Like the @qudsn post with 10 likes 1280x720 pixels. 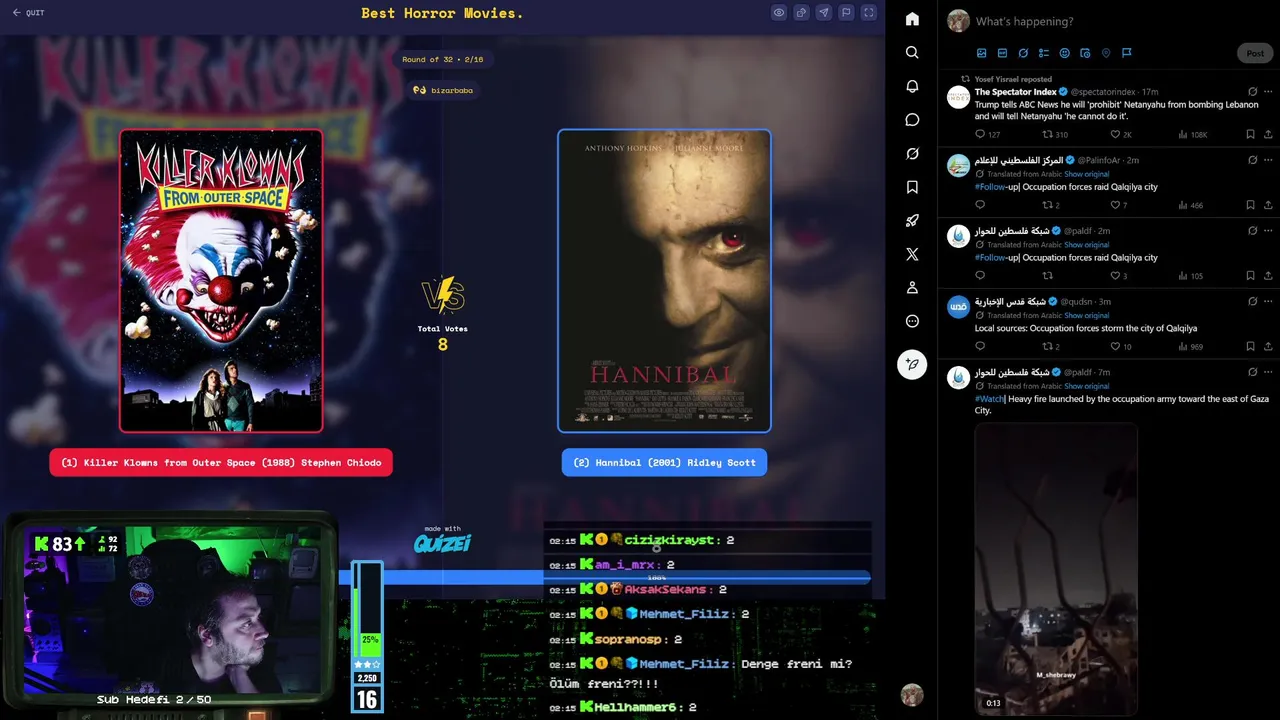tap(1121, 347)
